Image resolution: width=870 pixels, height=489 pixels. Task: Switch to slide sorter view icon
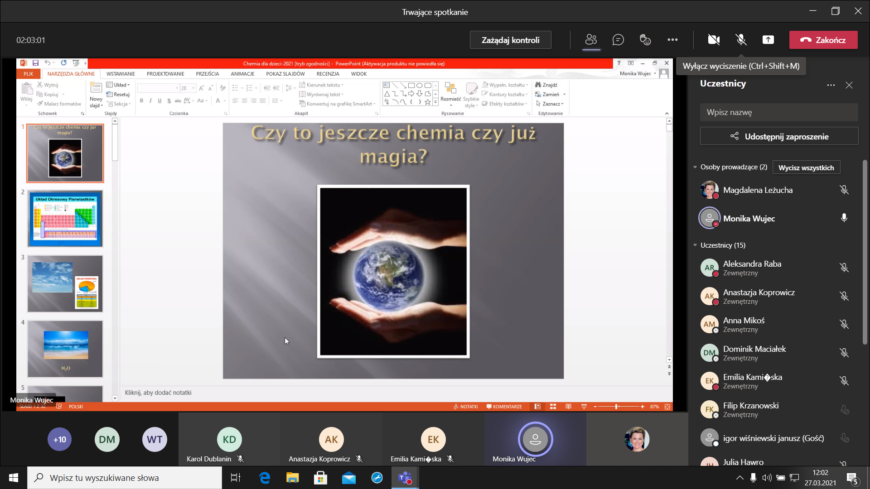pyautogui.click(x=553, y=407)
